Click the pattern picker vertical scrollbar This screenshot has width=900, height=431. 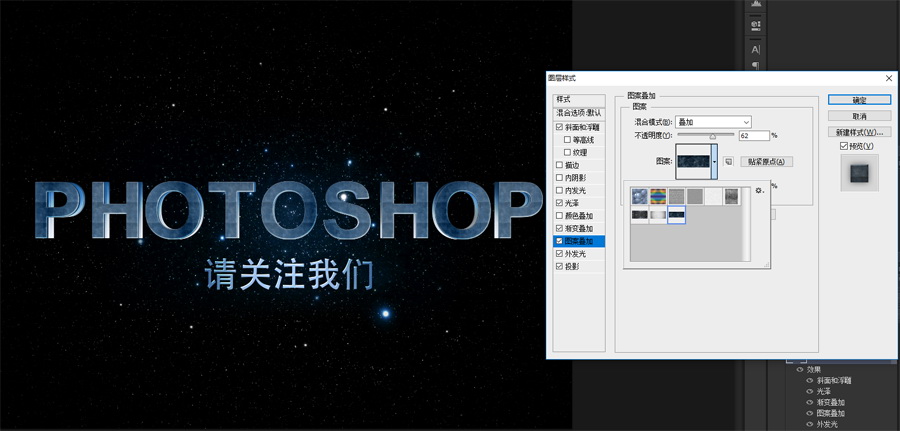click(746, 224)
